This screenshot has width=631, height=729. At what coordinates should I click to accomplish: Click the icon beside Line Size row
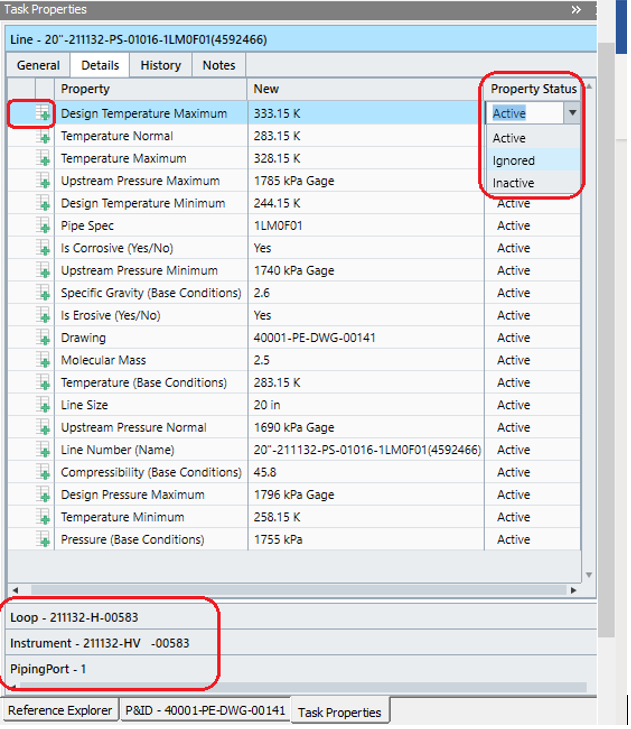43,405
